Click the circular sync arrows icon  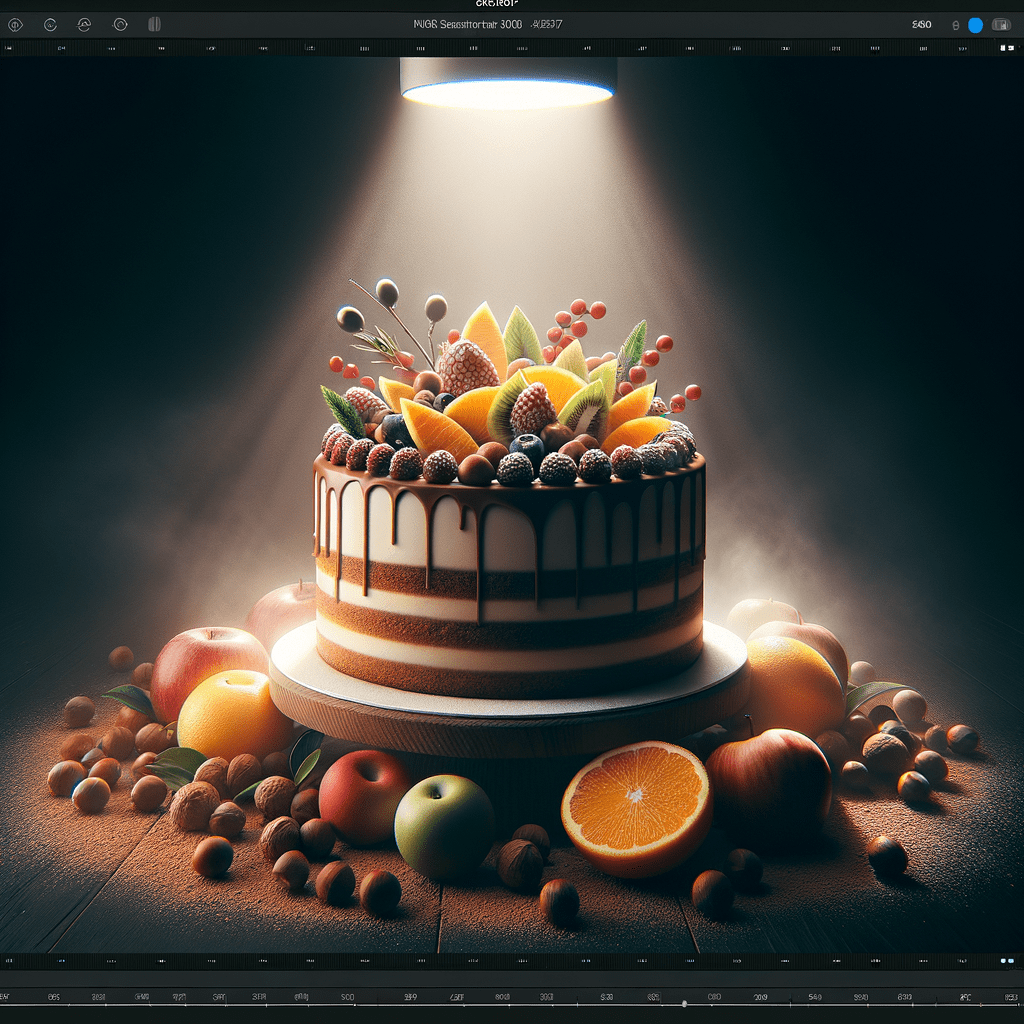[x=84, y=25]
